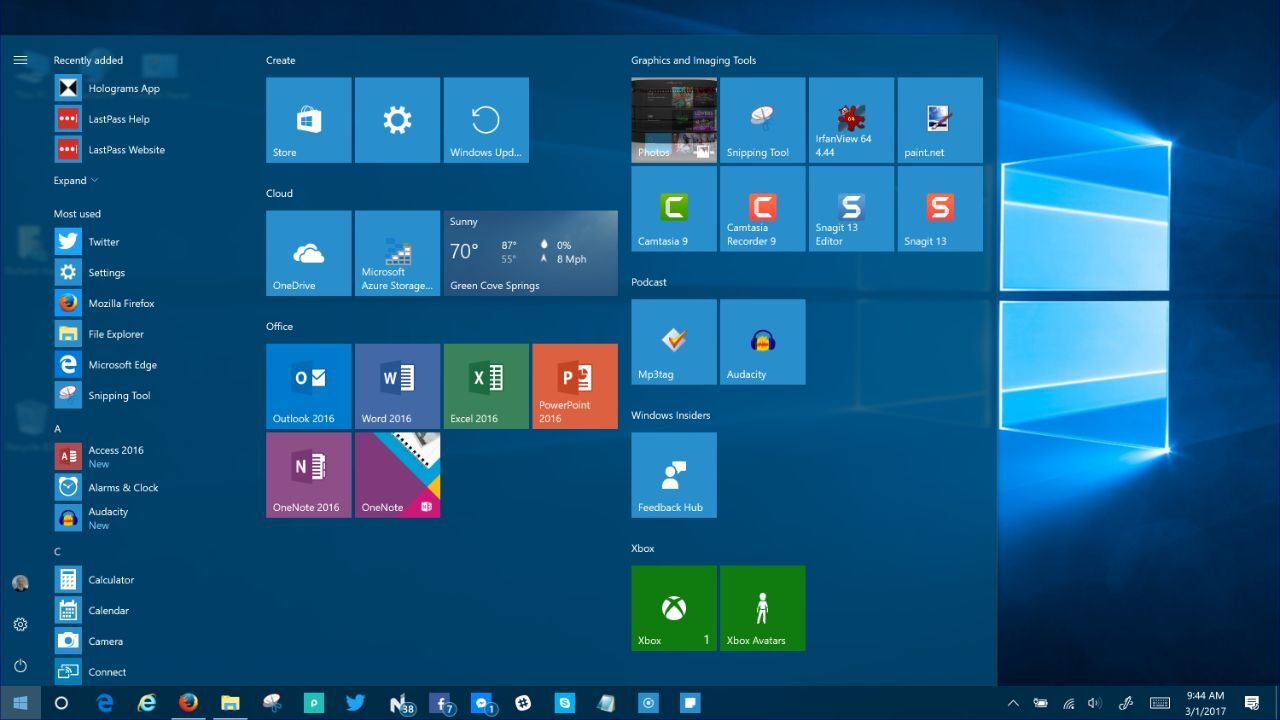Launch the Snipping Tool tile
The image size is (1280, 720).
(763, 120)
